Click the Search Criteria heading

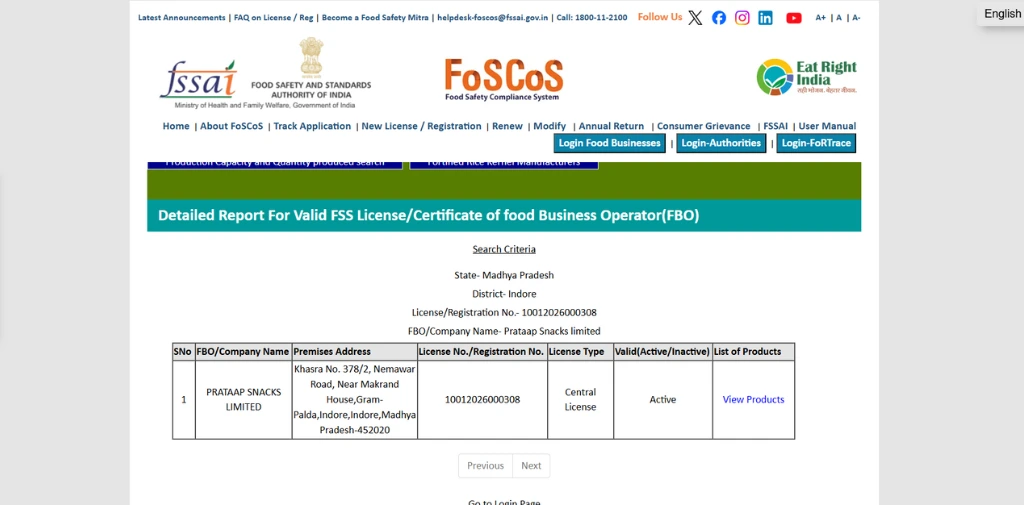point(504,249)
